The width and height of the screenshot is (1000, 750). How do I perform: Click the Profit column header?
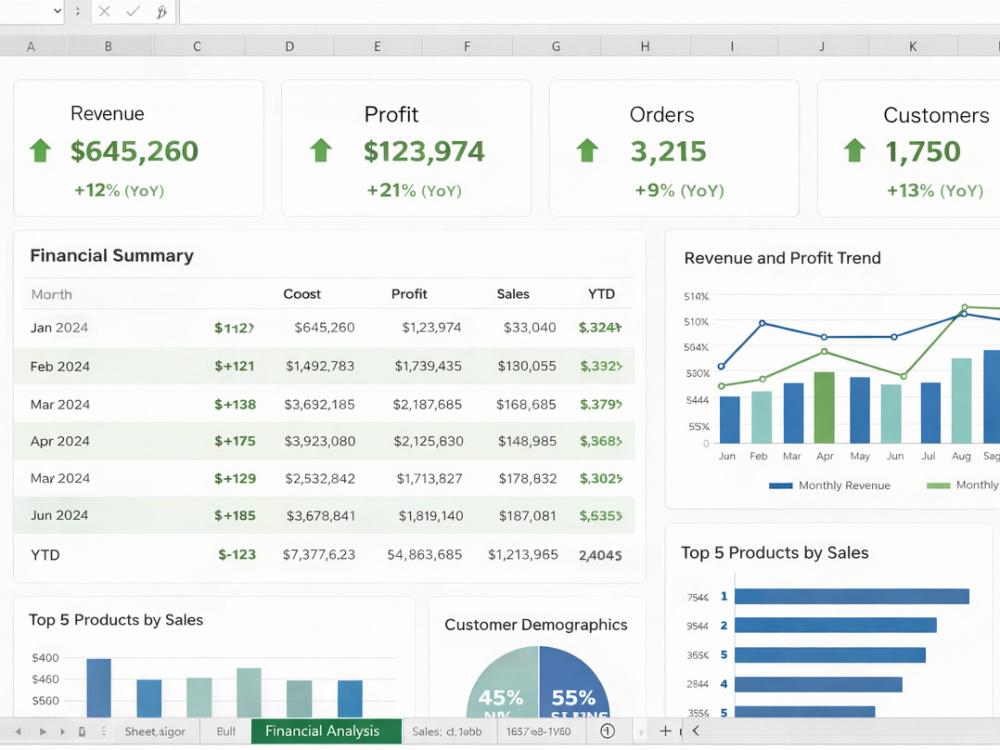pos(409,294)
